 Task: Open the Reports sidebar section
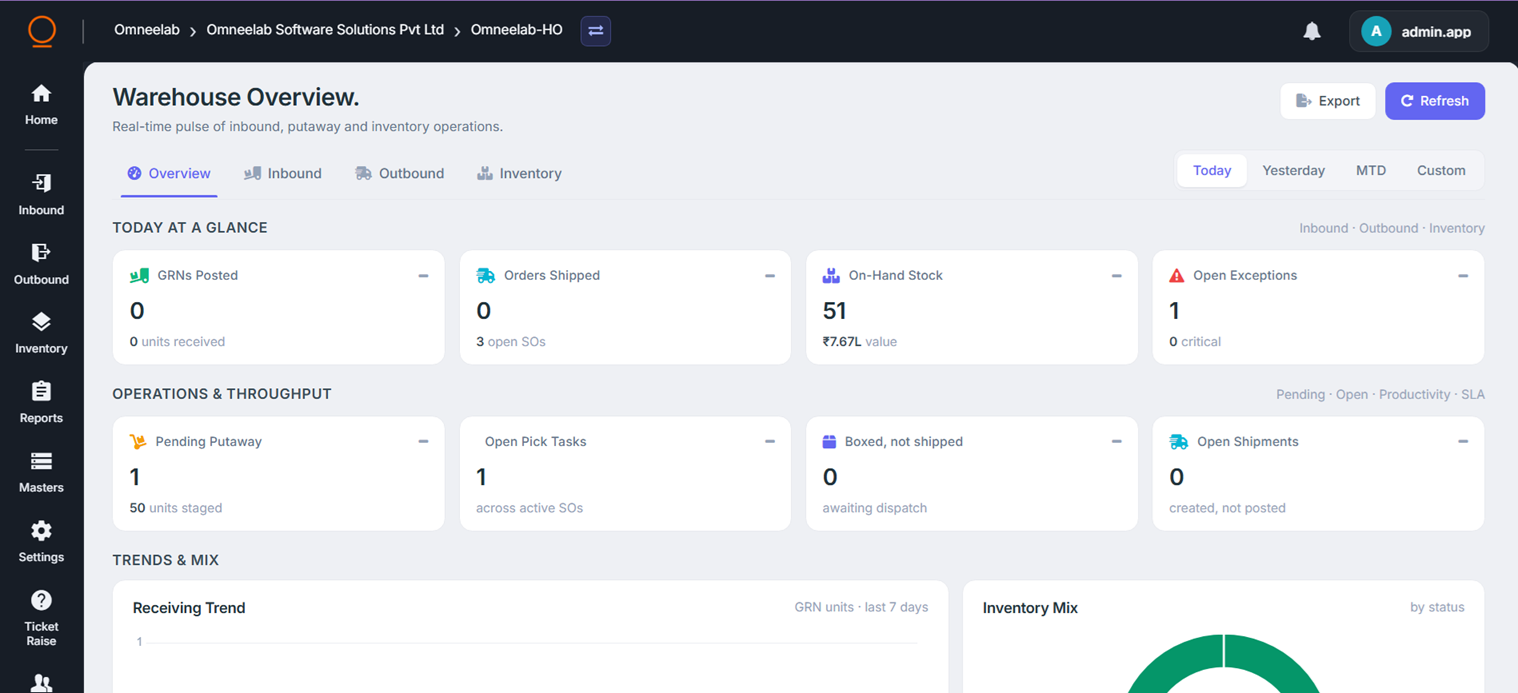pyautogui.click(x=41, y=402)
